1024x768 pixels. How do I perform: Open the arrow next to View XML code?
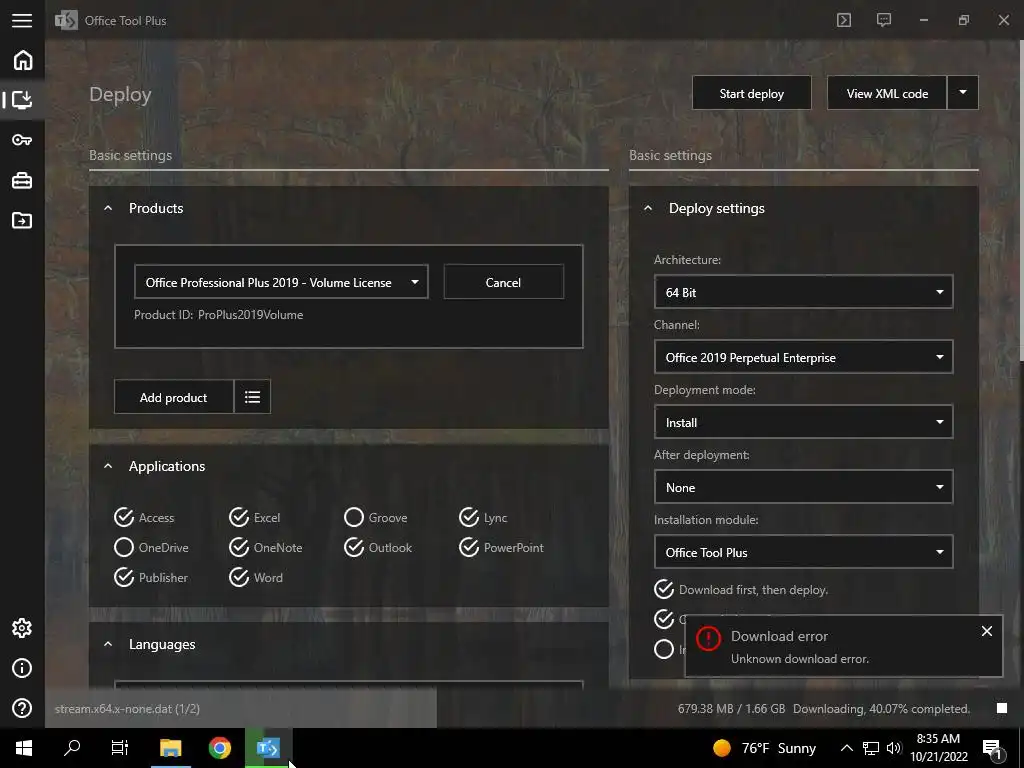point(963,93)
